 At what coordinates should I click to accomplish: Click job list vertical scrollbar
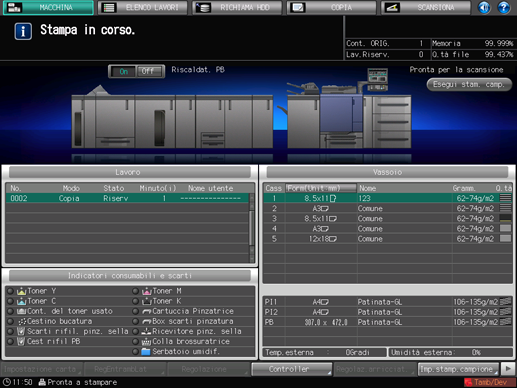[252, 228]
